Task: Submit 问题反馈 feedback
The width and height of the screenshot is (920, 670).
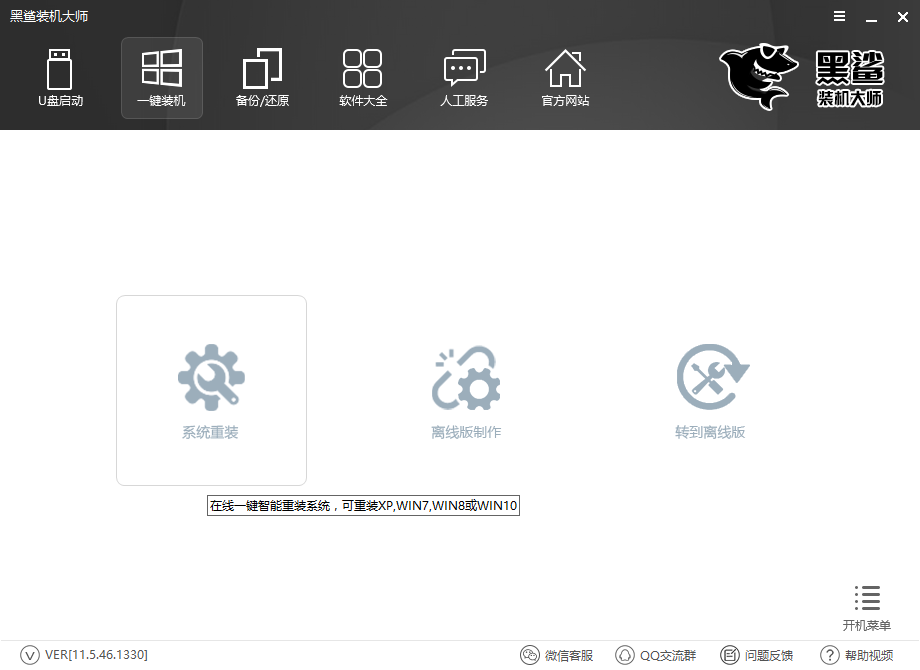Action: pos(755,655)
